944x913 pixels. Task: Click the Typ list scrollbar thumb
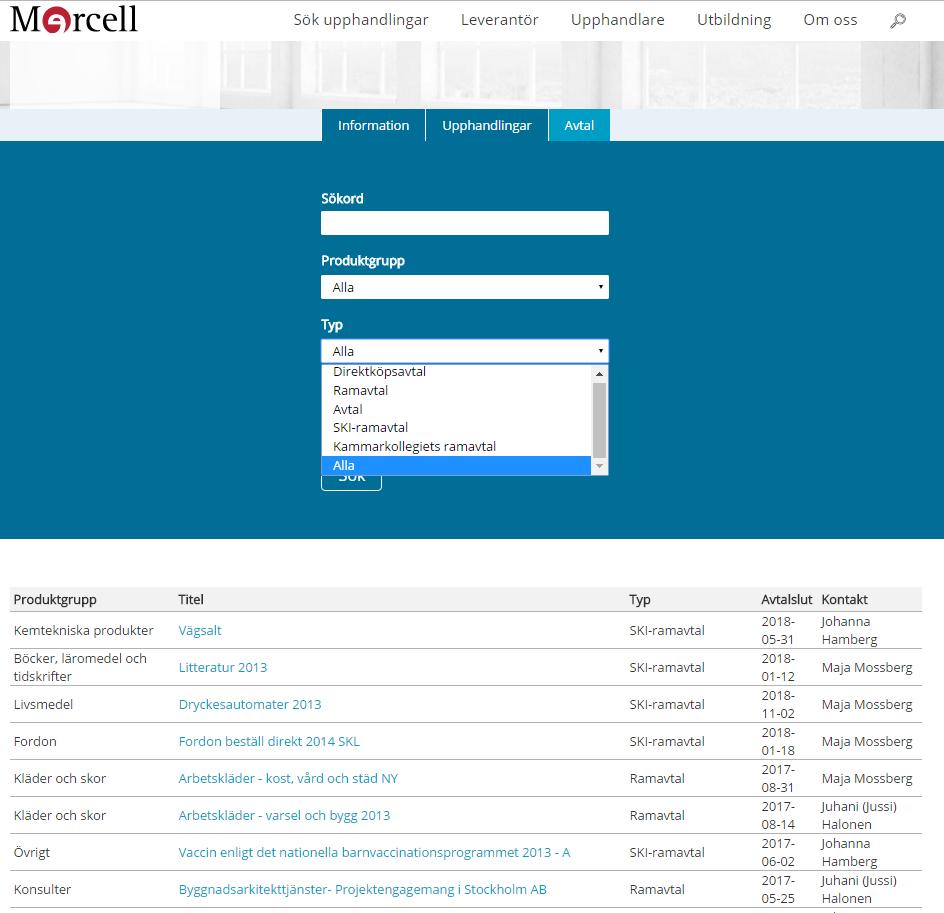click(599, 420)
